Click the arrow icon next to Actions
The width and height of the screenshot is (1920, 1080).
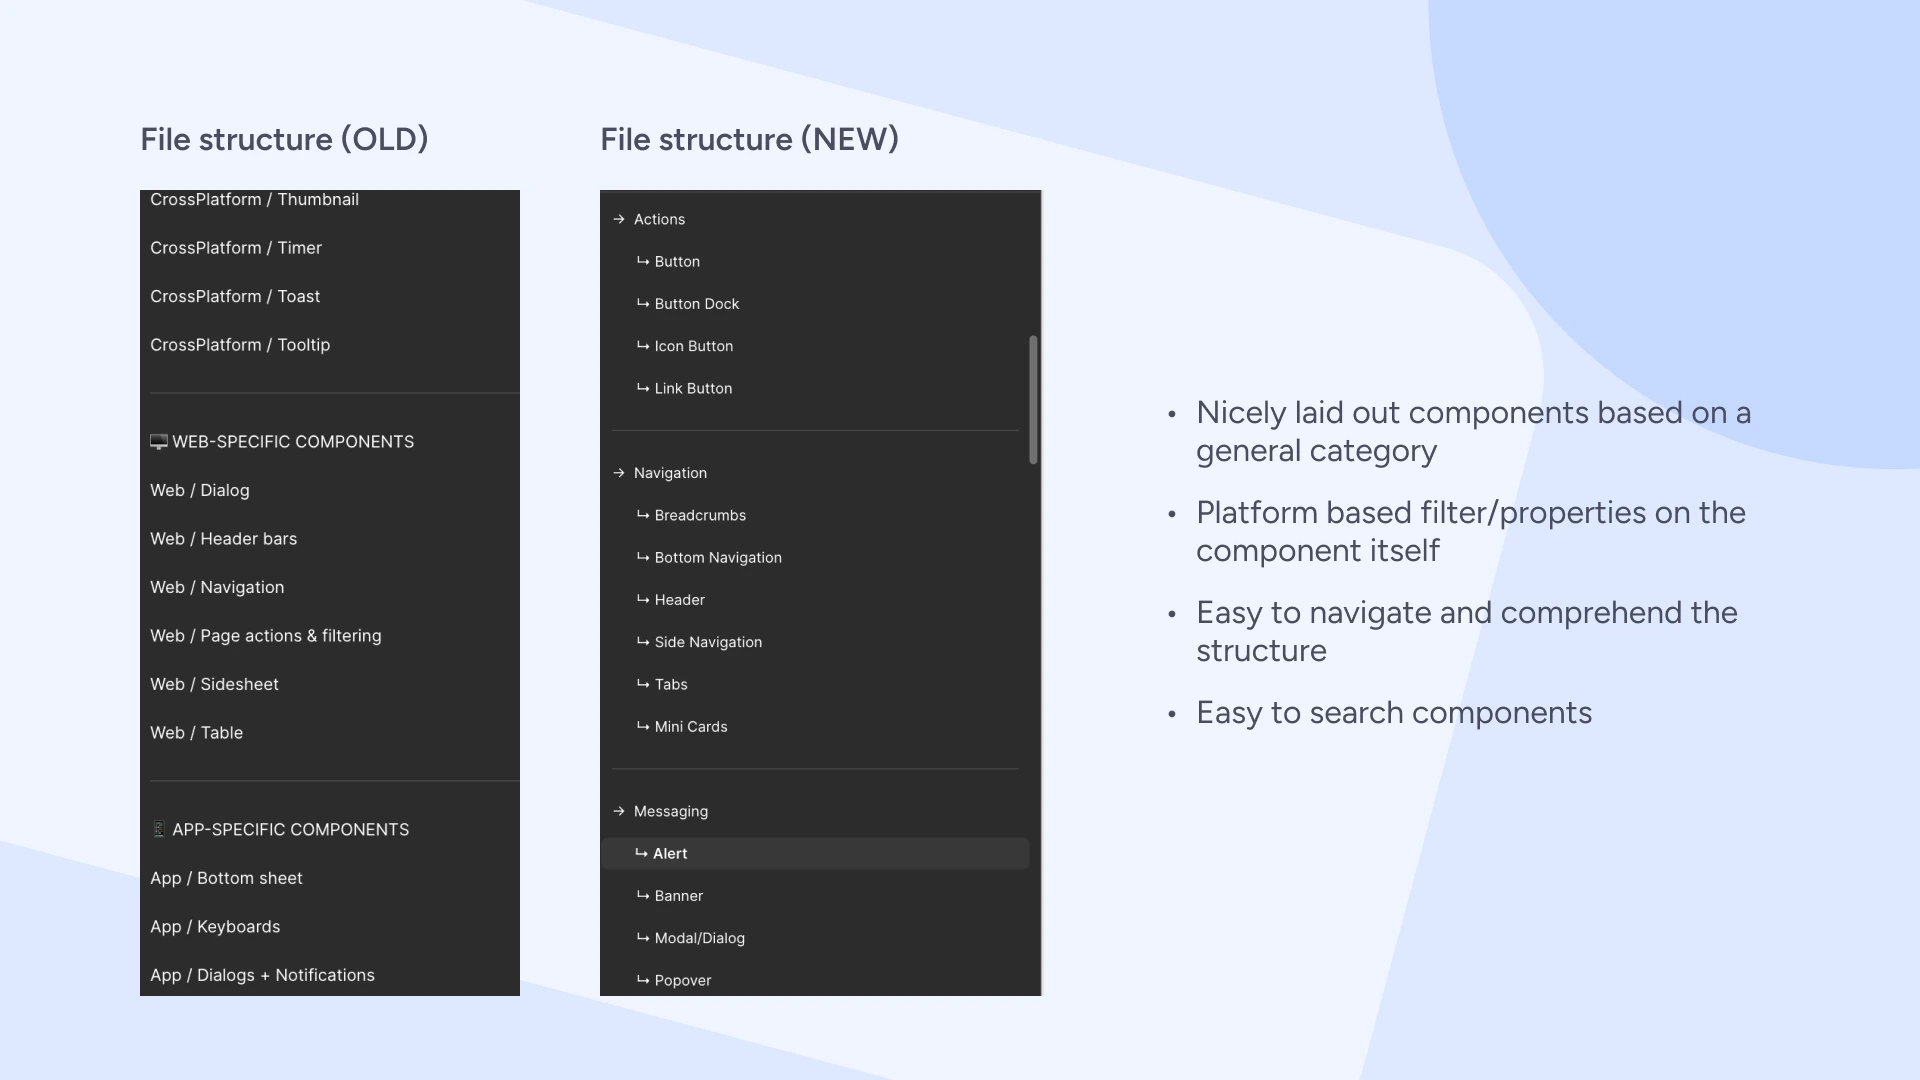pos(619,219)
